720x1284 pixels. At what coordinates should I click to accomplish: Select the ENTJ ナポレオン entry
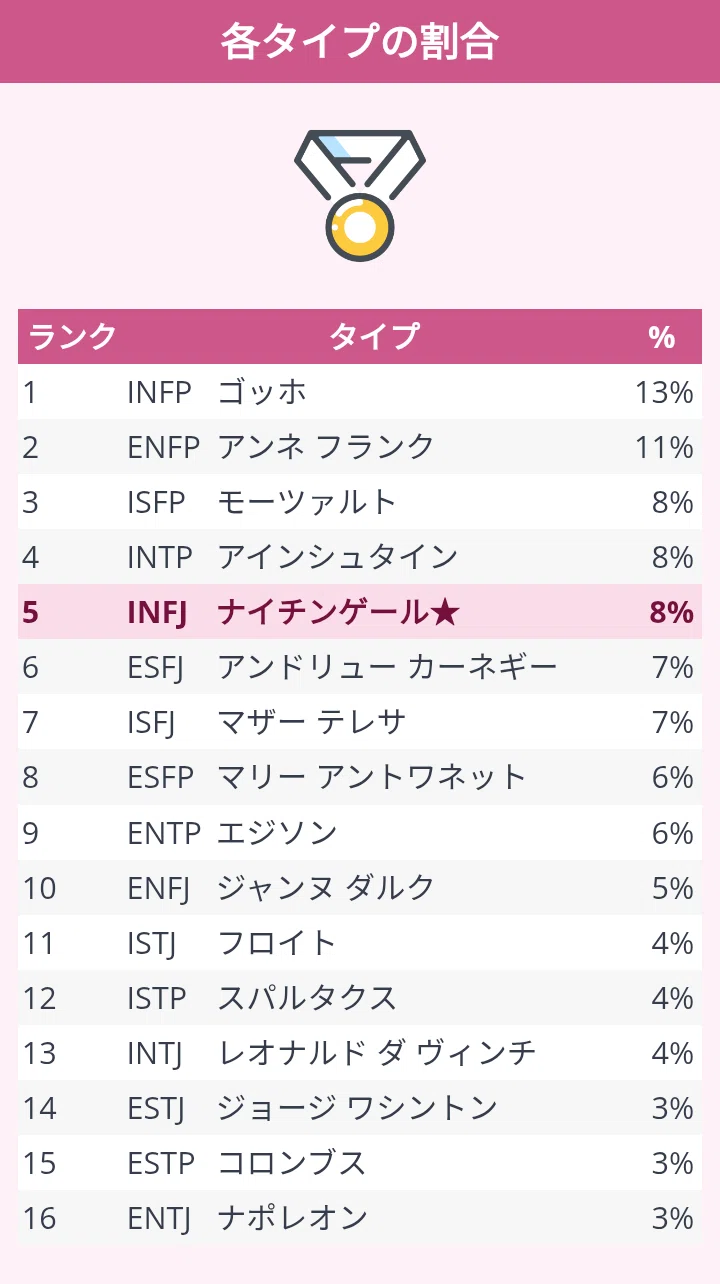click(x=360, y=1217)
